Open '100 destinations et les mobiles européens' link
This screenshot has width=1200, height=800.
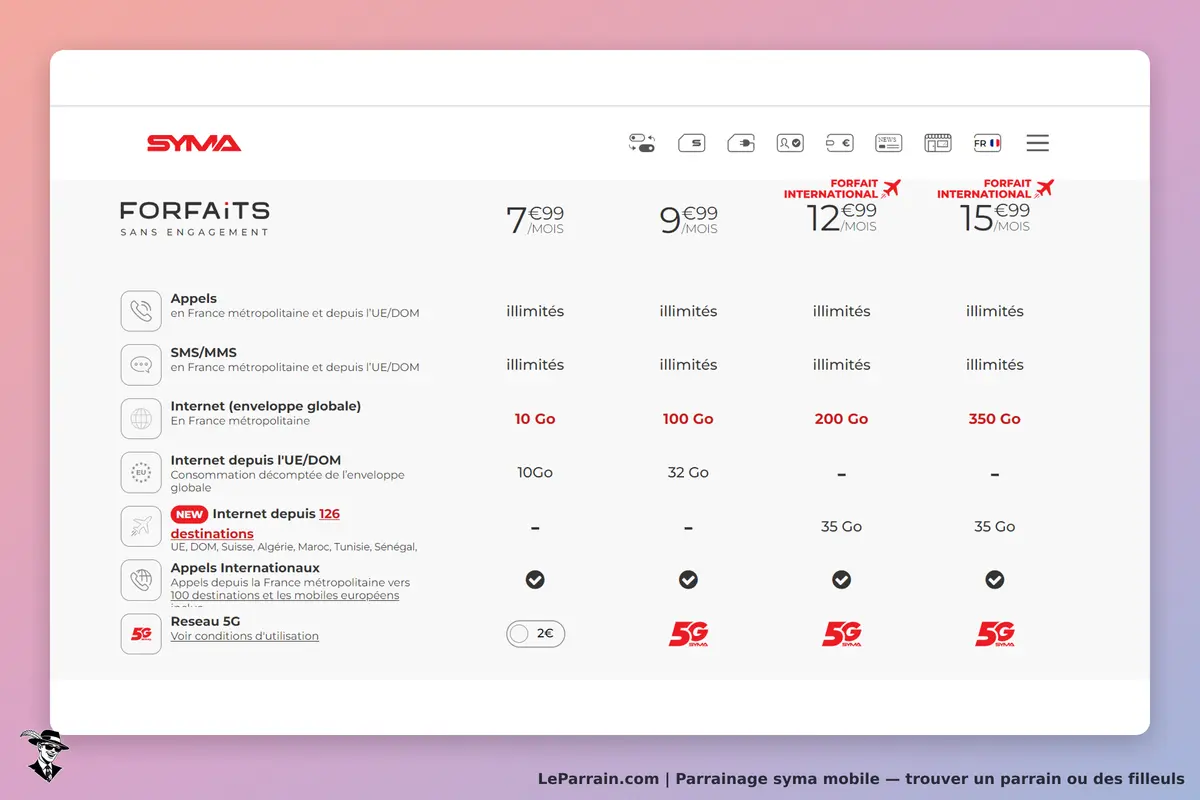285,595
